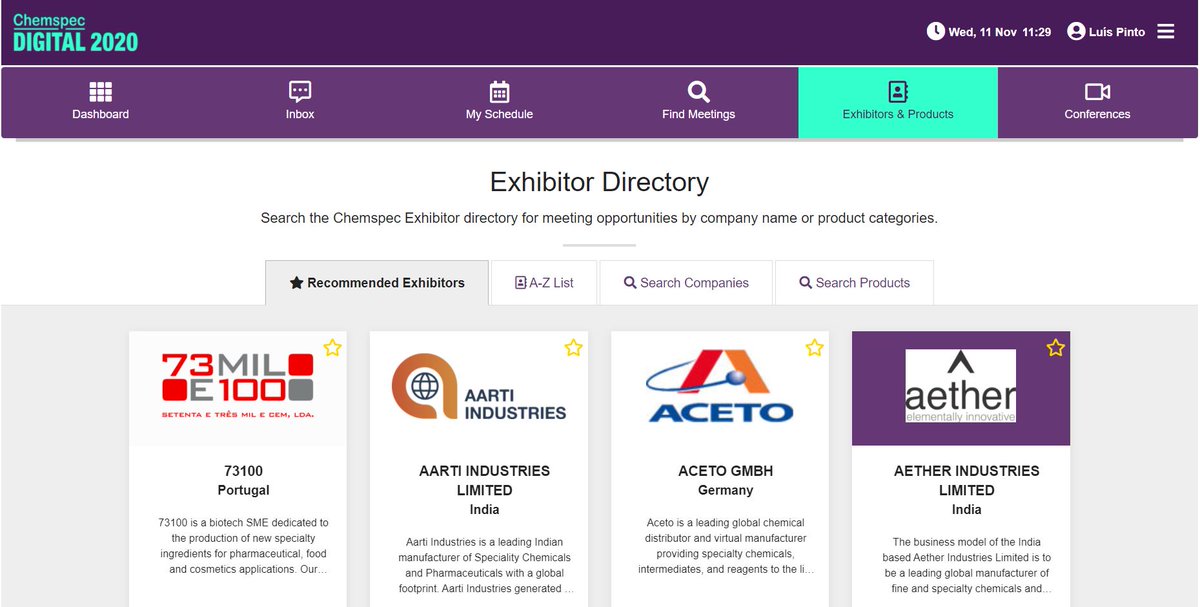Favorite the 73100 exhibitor with its star
The image size is (1200, 607).
click(x=332, y=348)
